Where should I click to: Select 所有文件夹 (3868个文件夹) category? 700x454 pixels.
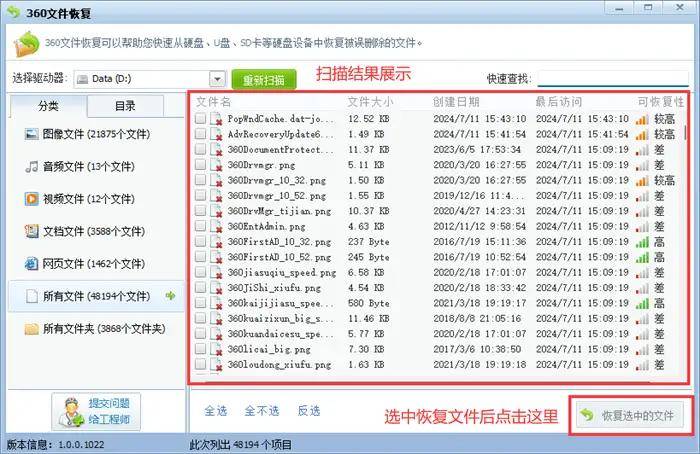[96, 329]
